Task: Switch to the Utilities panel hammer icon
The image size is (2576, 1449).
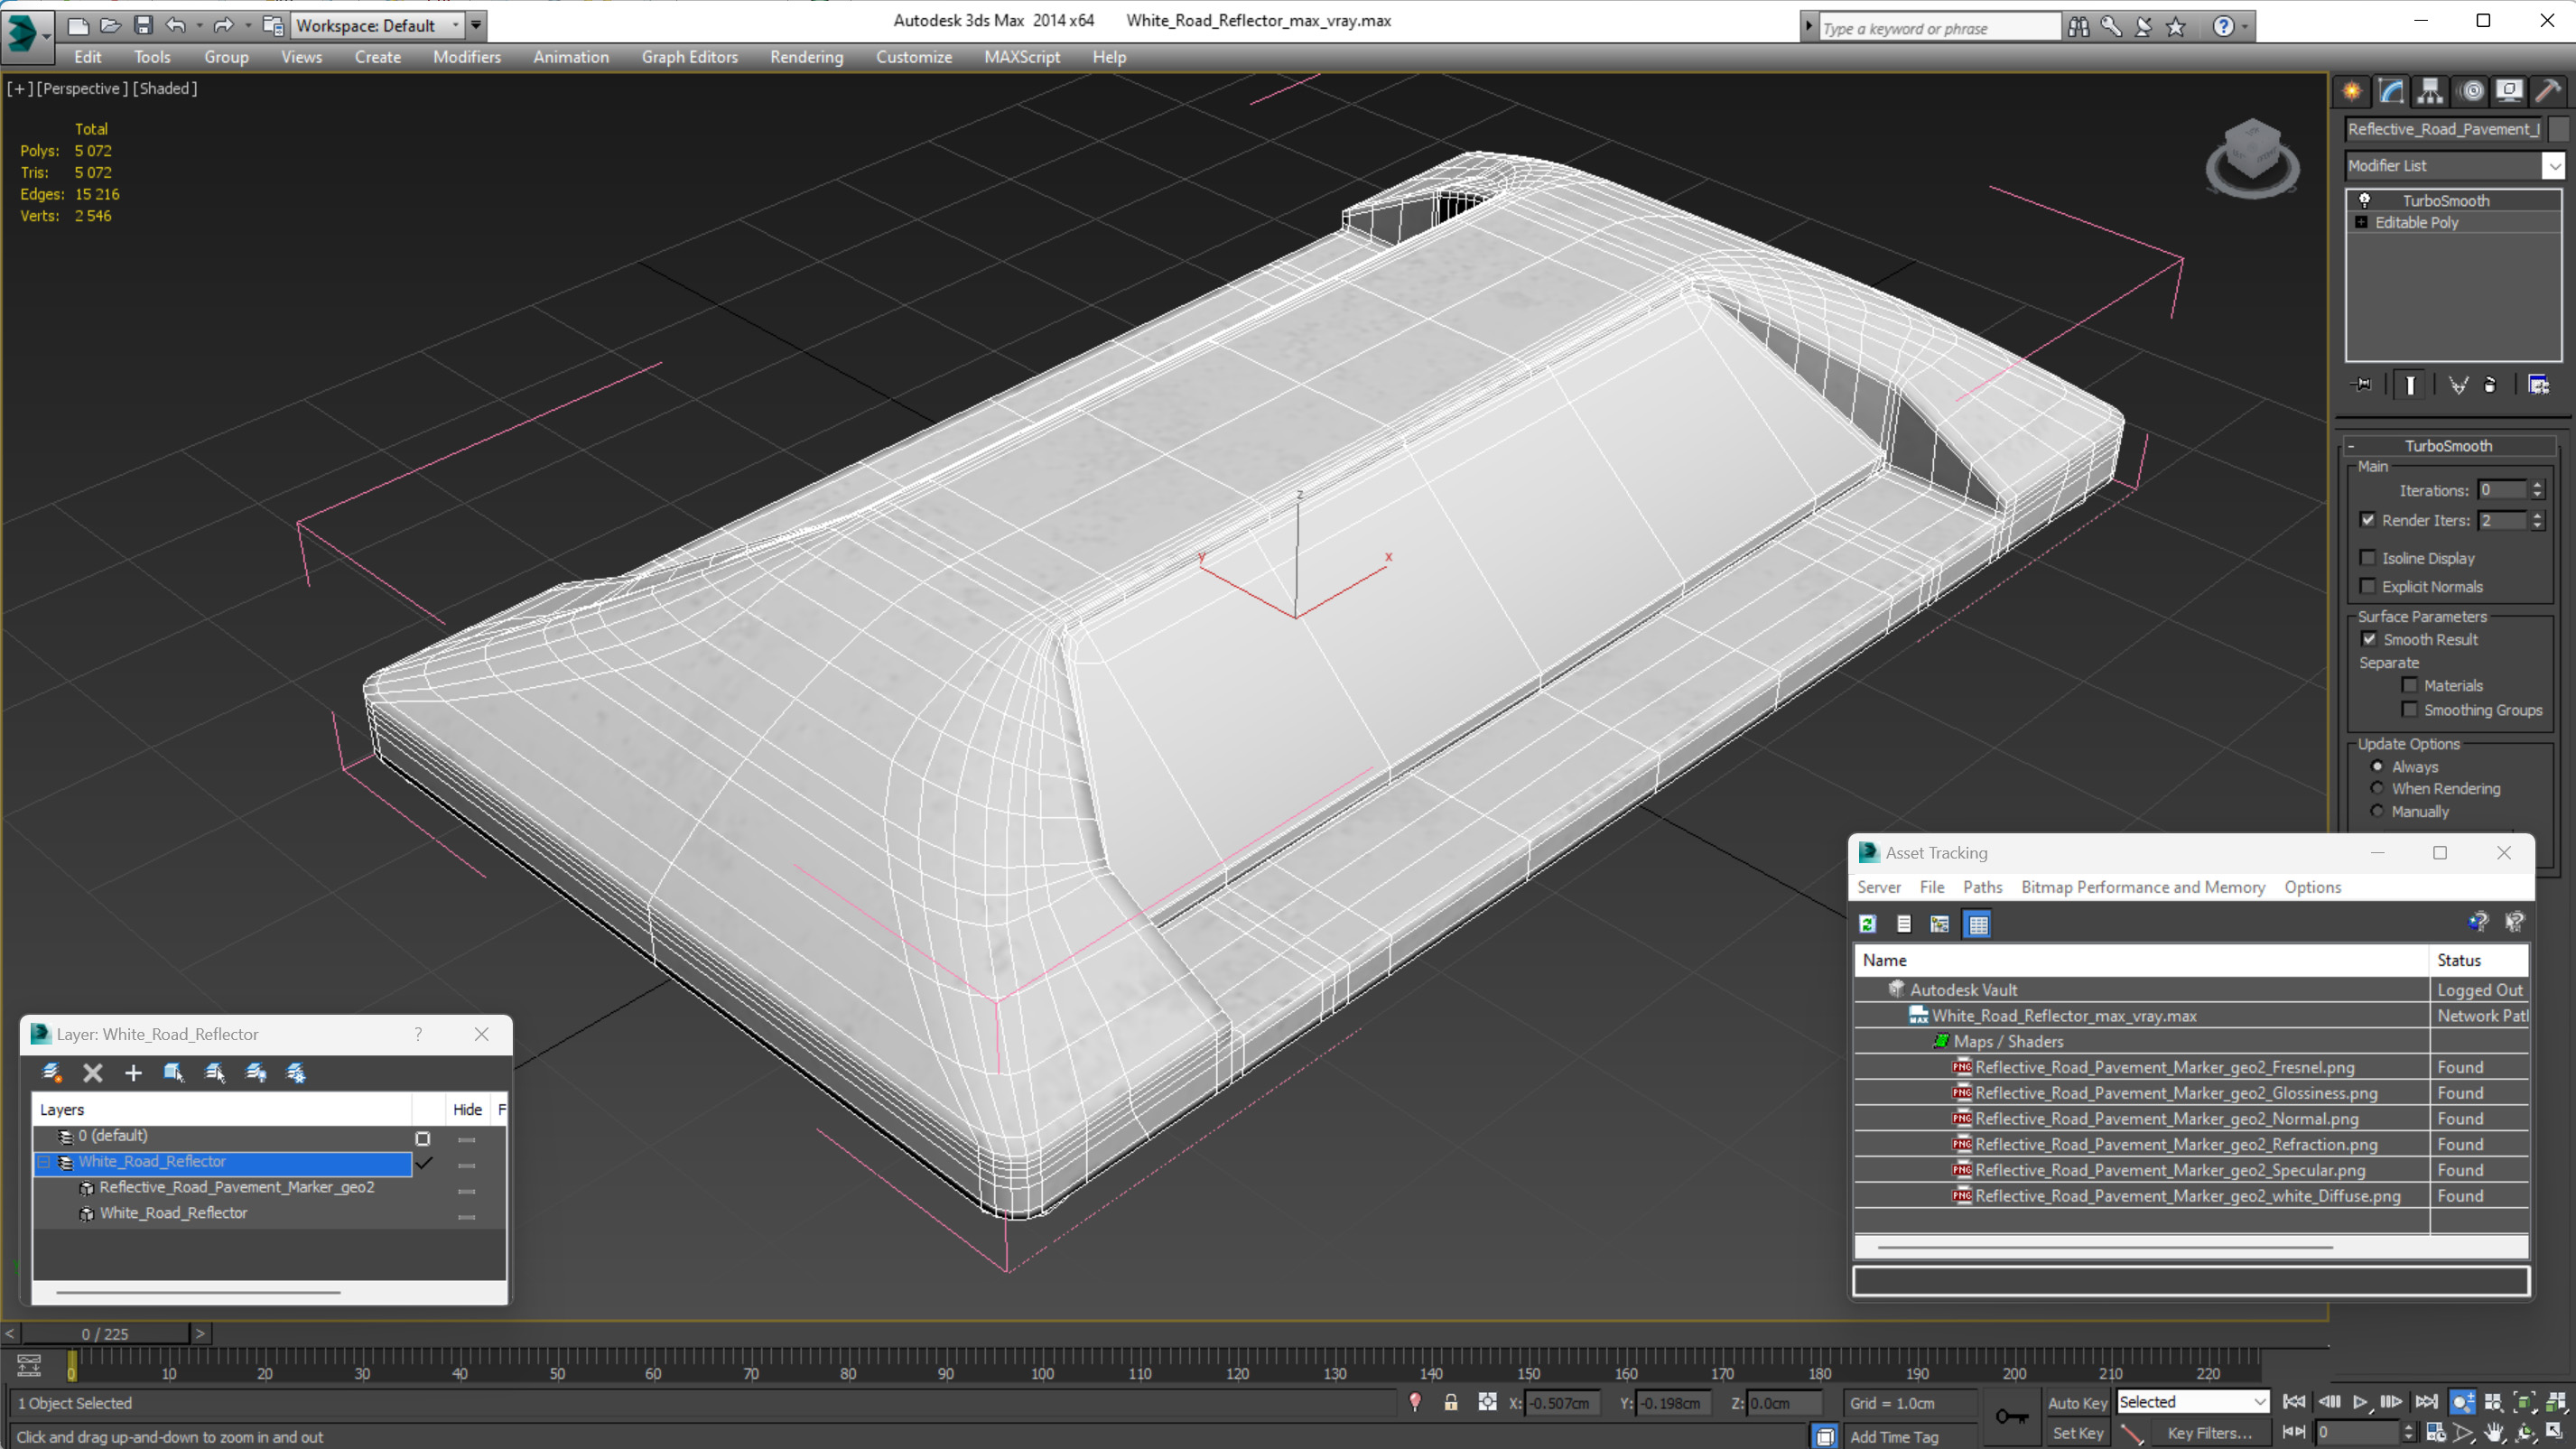Action: click(x=2548, y=91)
